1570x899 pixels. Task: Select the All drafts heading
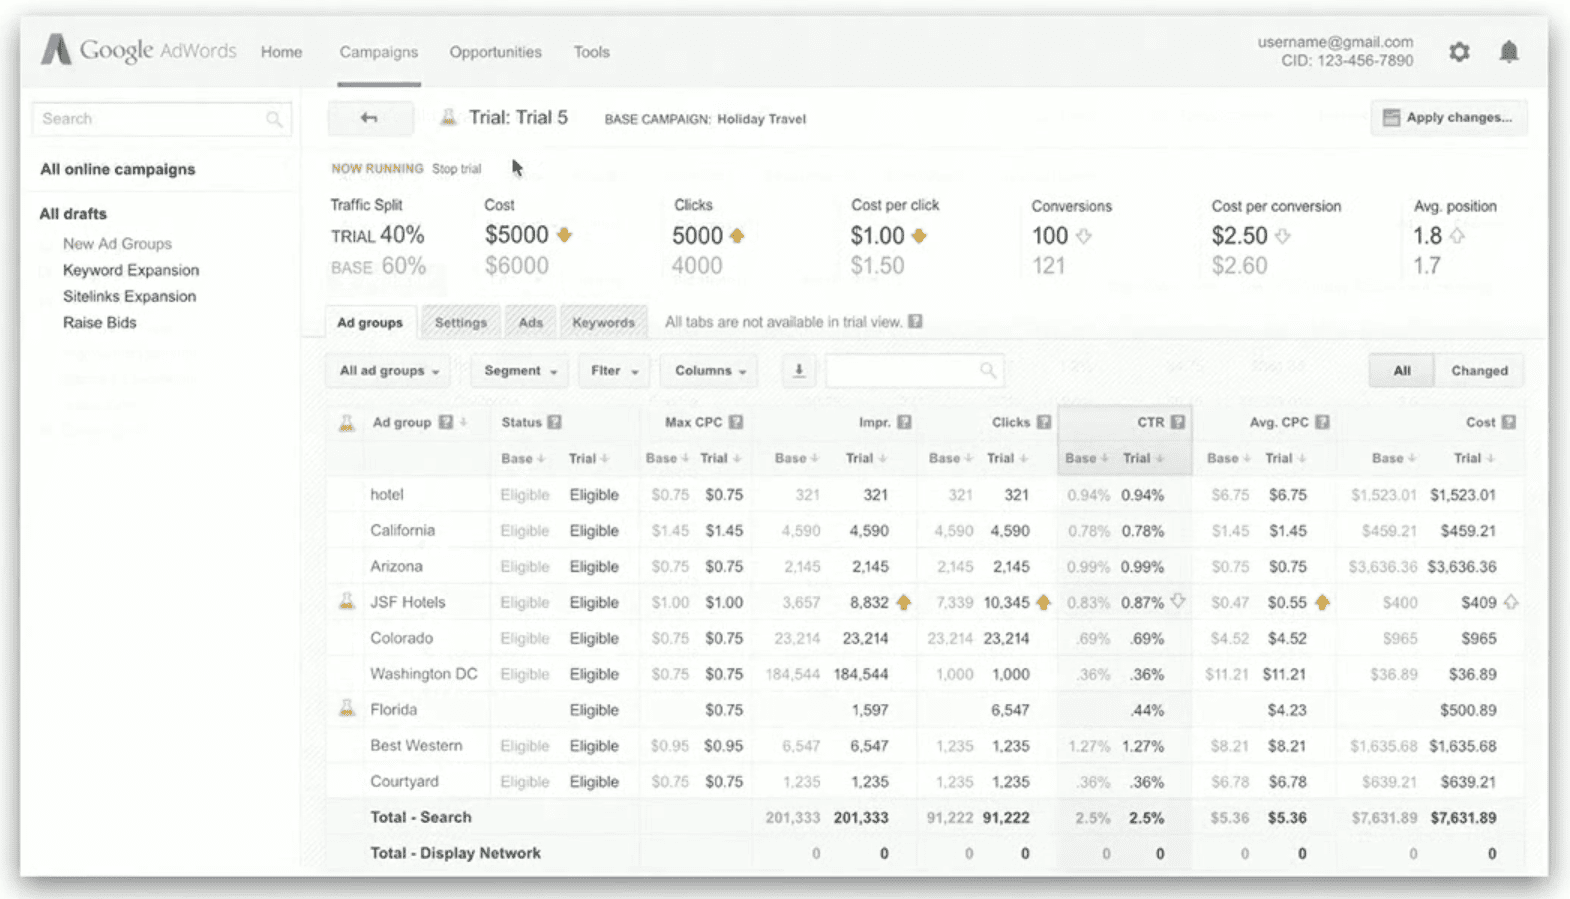[73, 214]
